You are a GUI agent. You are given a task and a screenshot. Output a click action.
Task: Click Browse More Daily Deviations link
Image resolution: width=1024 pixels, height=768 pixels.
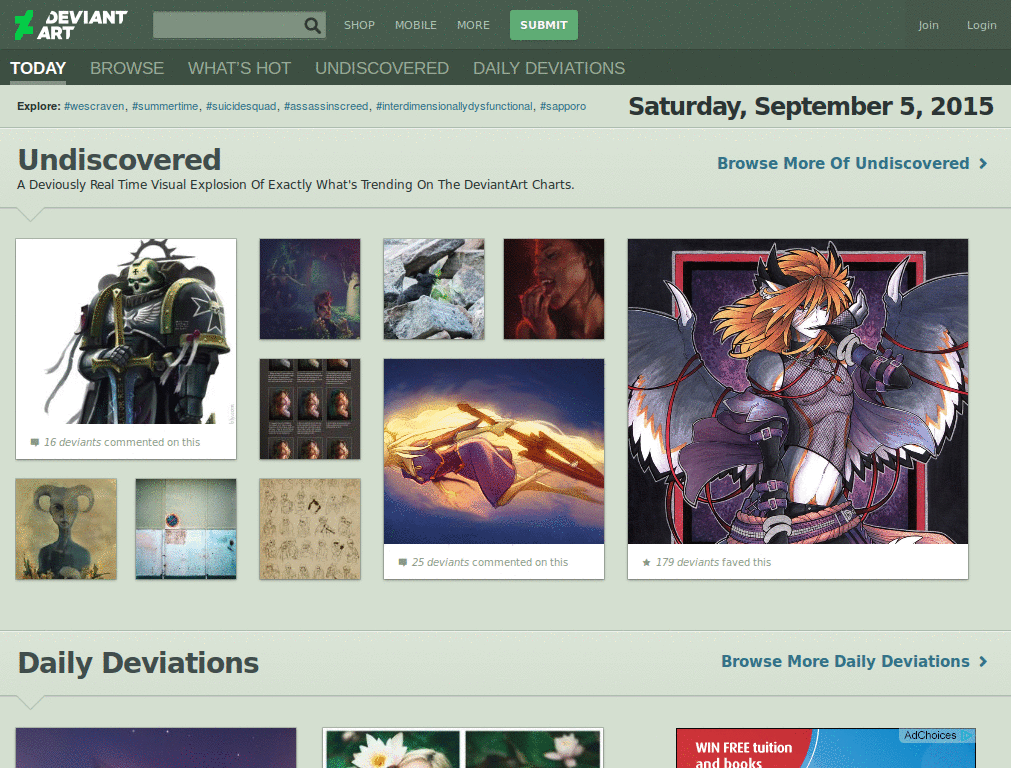coord(845,662)
